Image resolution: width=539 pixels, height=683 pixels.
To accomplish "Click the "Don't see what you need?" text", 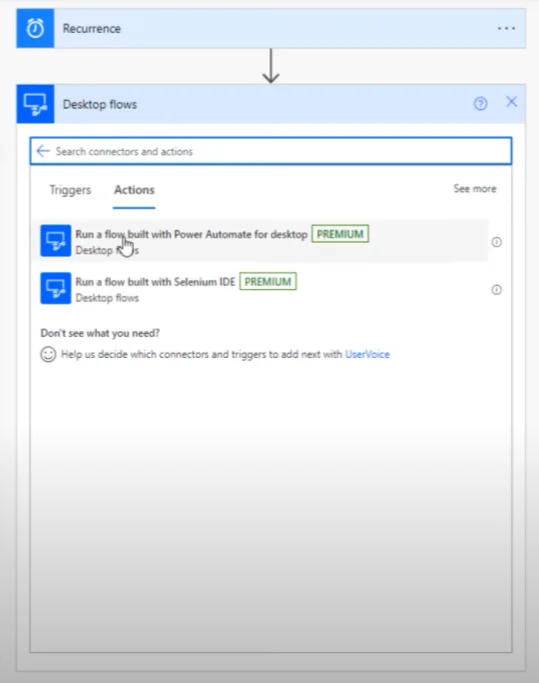I will pos(100,333).
